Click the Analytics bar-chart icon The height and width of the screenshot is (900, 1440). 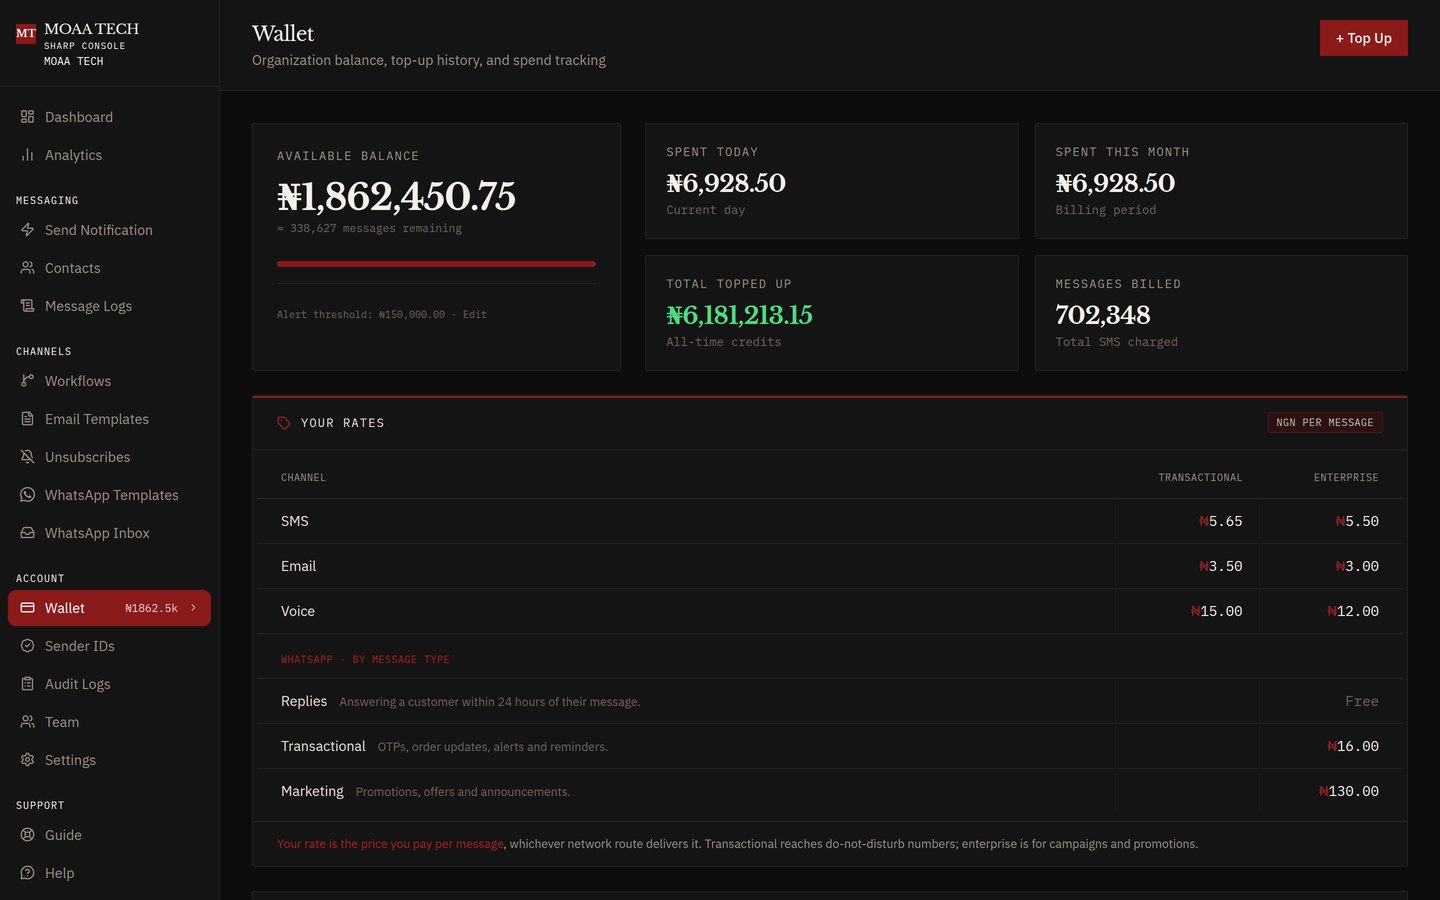28,155
